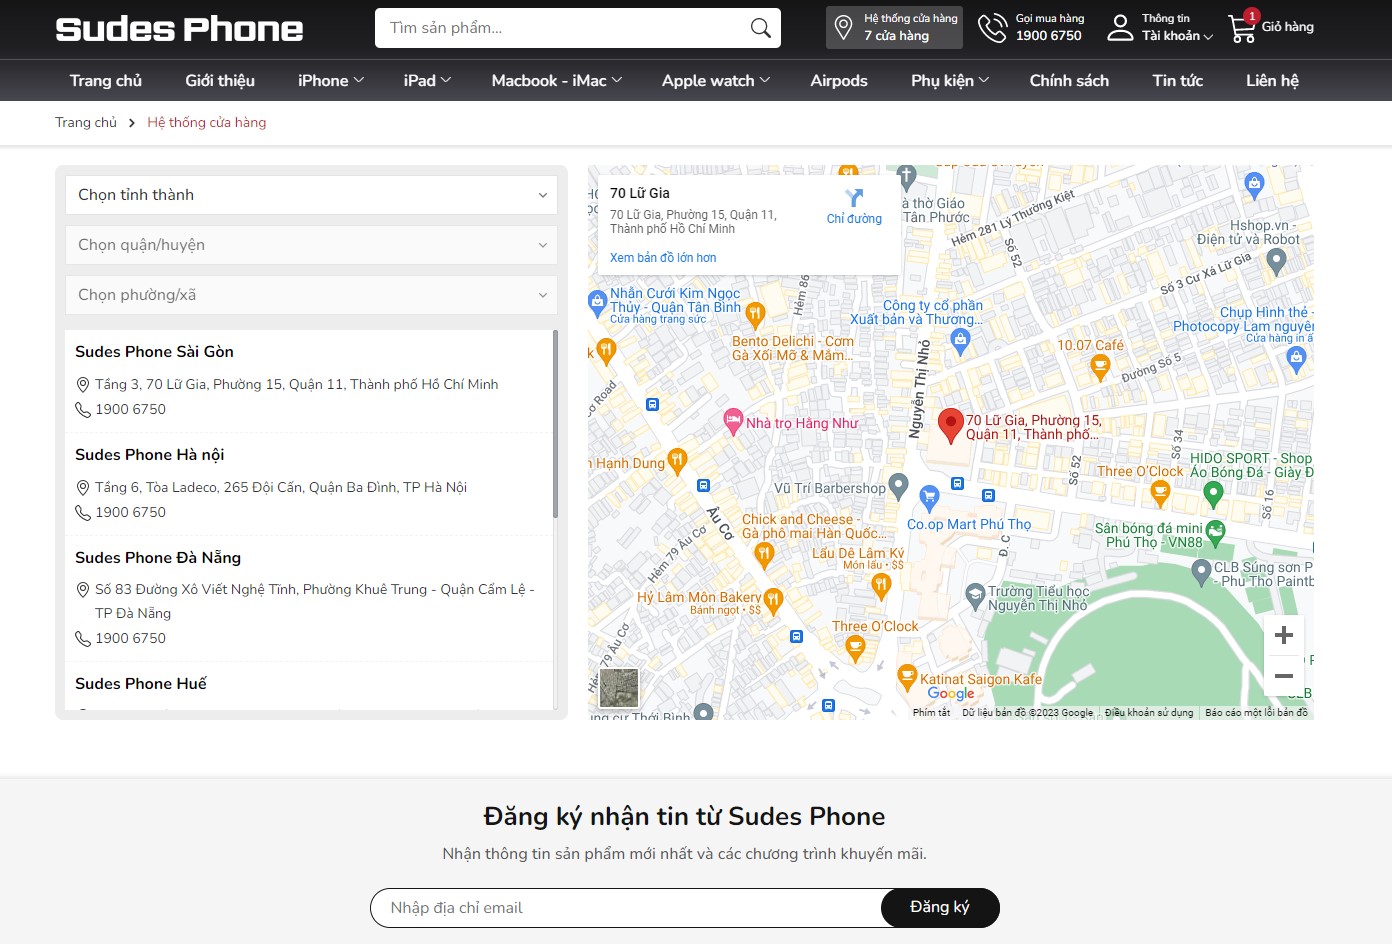The image size is (1392, 944).
Task: Click the Hệ thống cửa hàng breadcrumb
Action: click(x=207, y=122)
